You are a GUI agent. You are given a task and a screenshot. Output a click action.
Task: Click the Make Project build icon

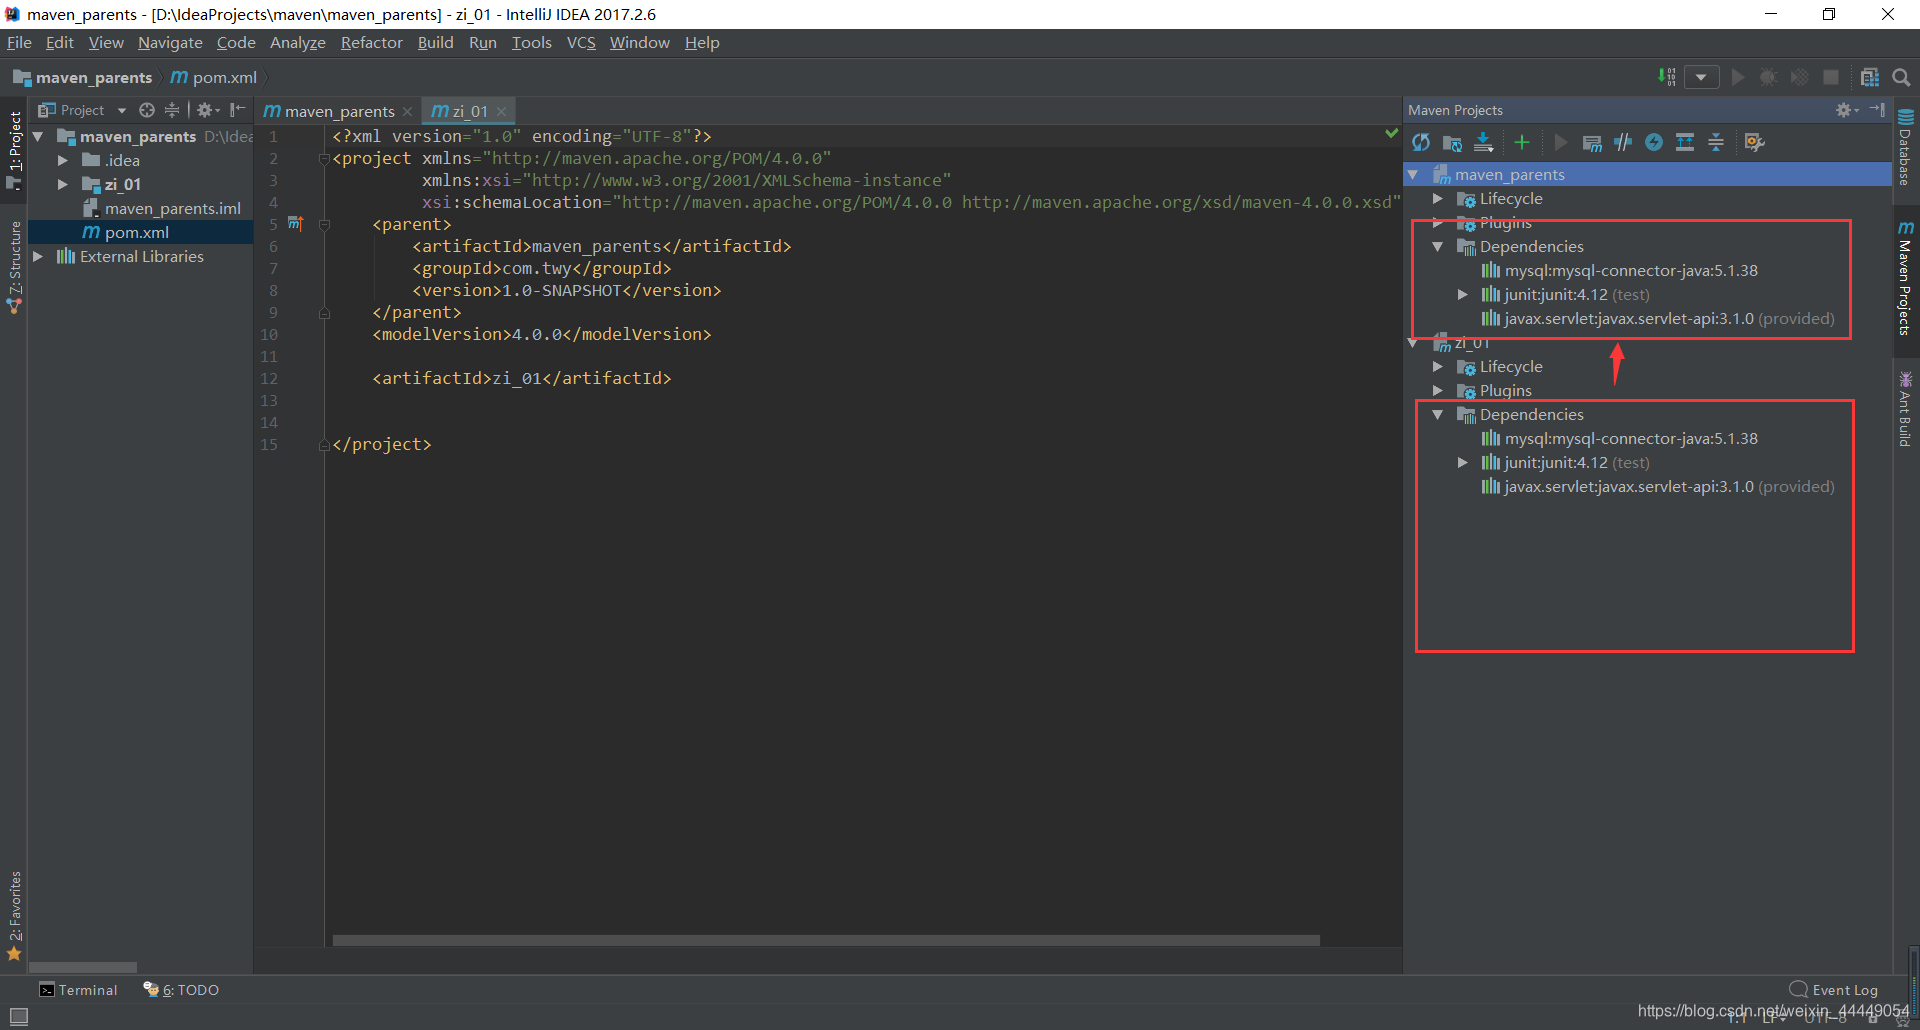click(1666, 77)
